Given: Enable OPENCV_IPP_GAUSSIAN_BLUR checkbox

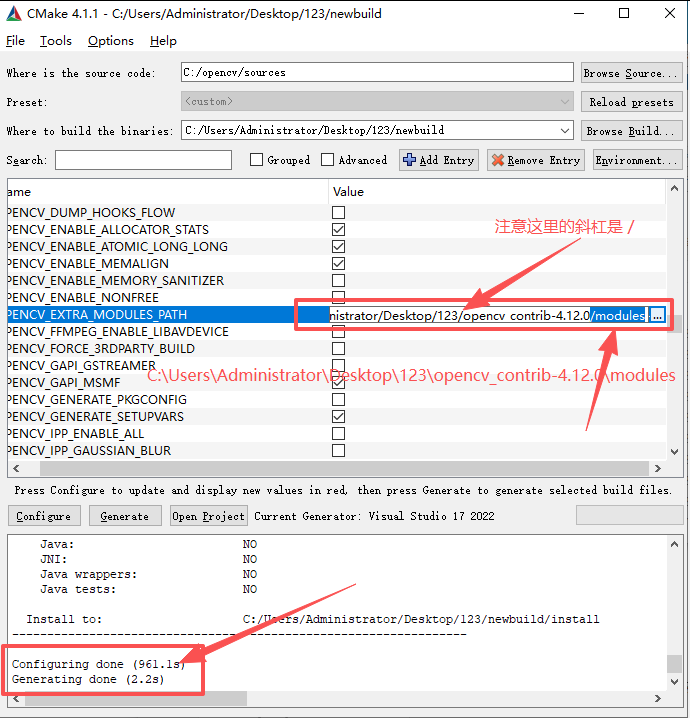Looking at the screenshot, I should (338, 451).
